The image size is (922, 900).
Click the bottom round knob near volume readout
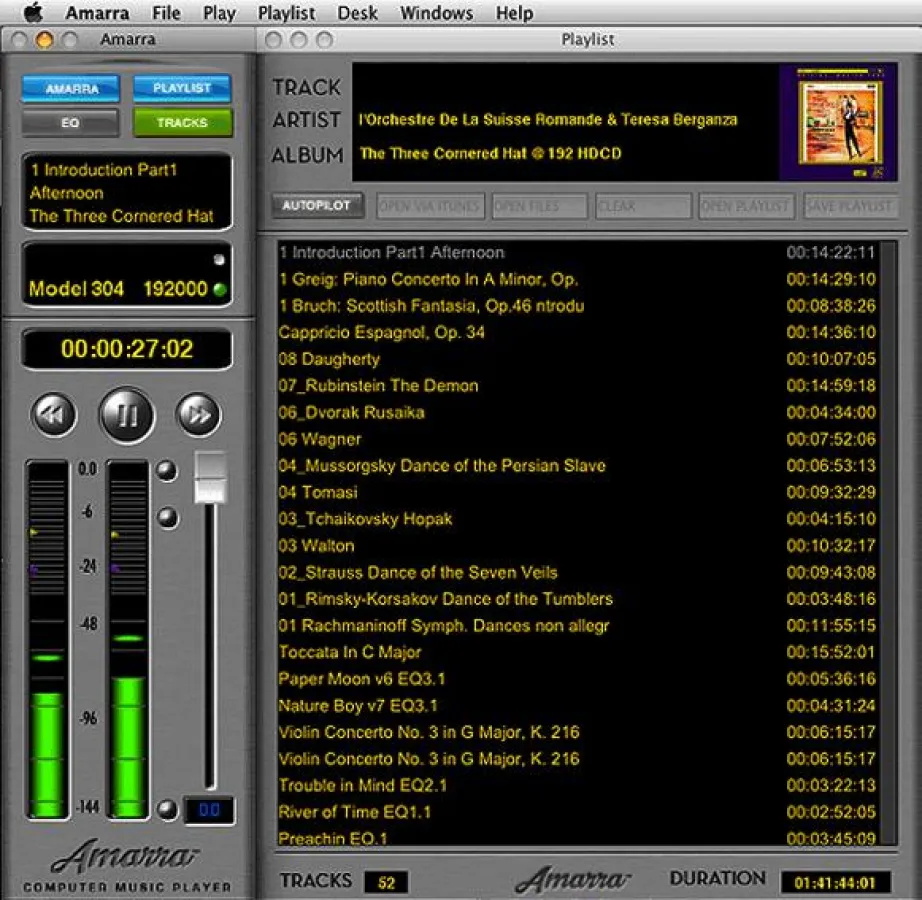167,809
